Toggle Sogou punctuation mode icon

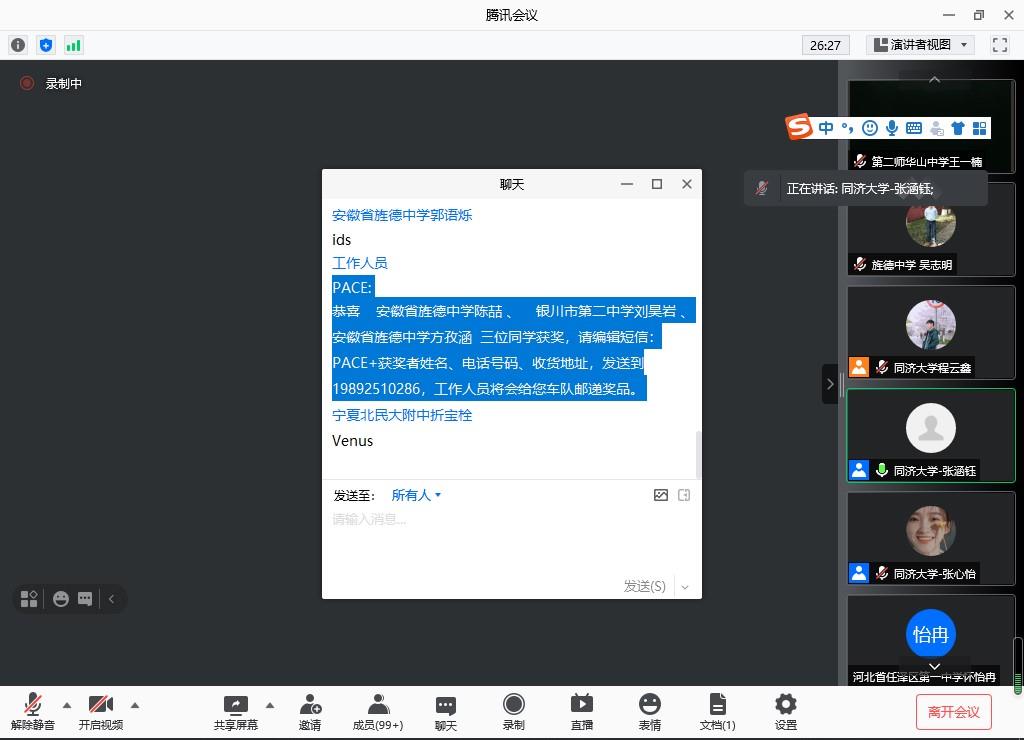pyautogui.click(x=848, y=128)
